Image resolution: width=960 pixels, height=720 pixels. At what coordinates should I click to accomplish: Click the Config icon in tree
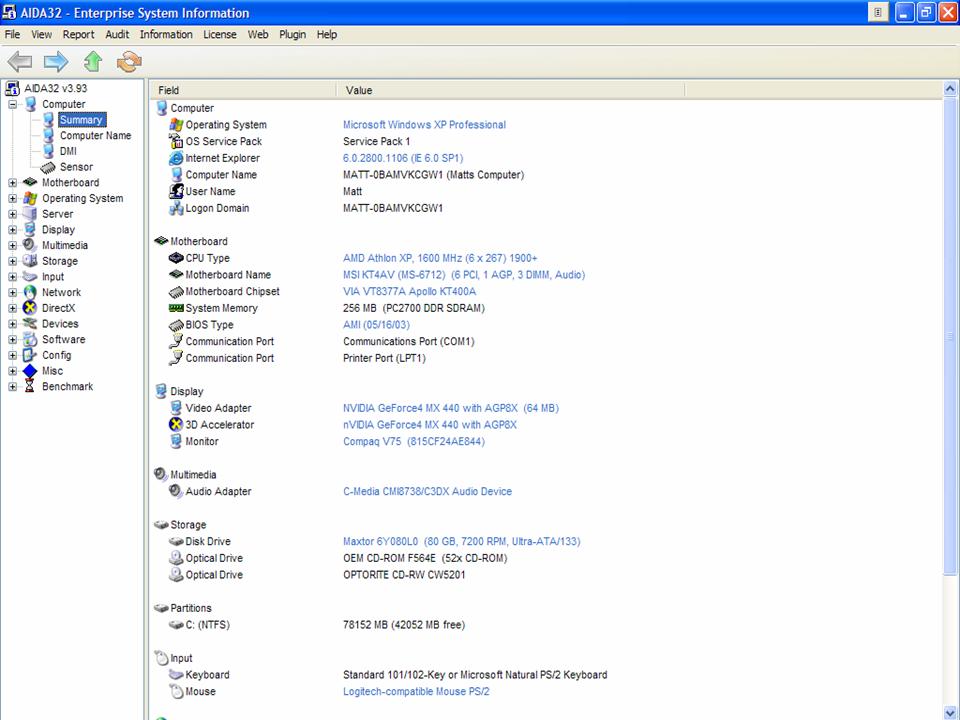pyautogui.click(x=29, y=355)
